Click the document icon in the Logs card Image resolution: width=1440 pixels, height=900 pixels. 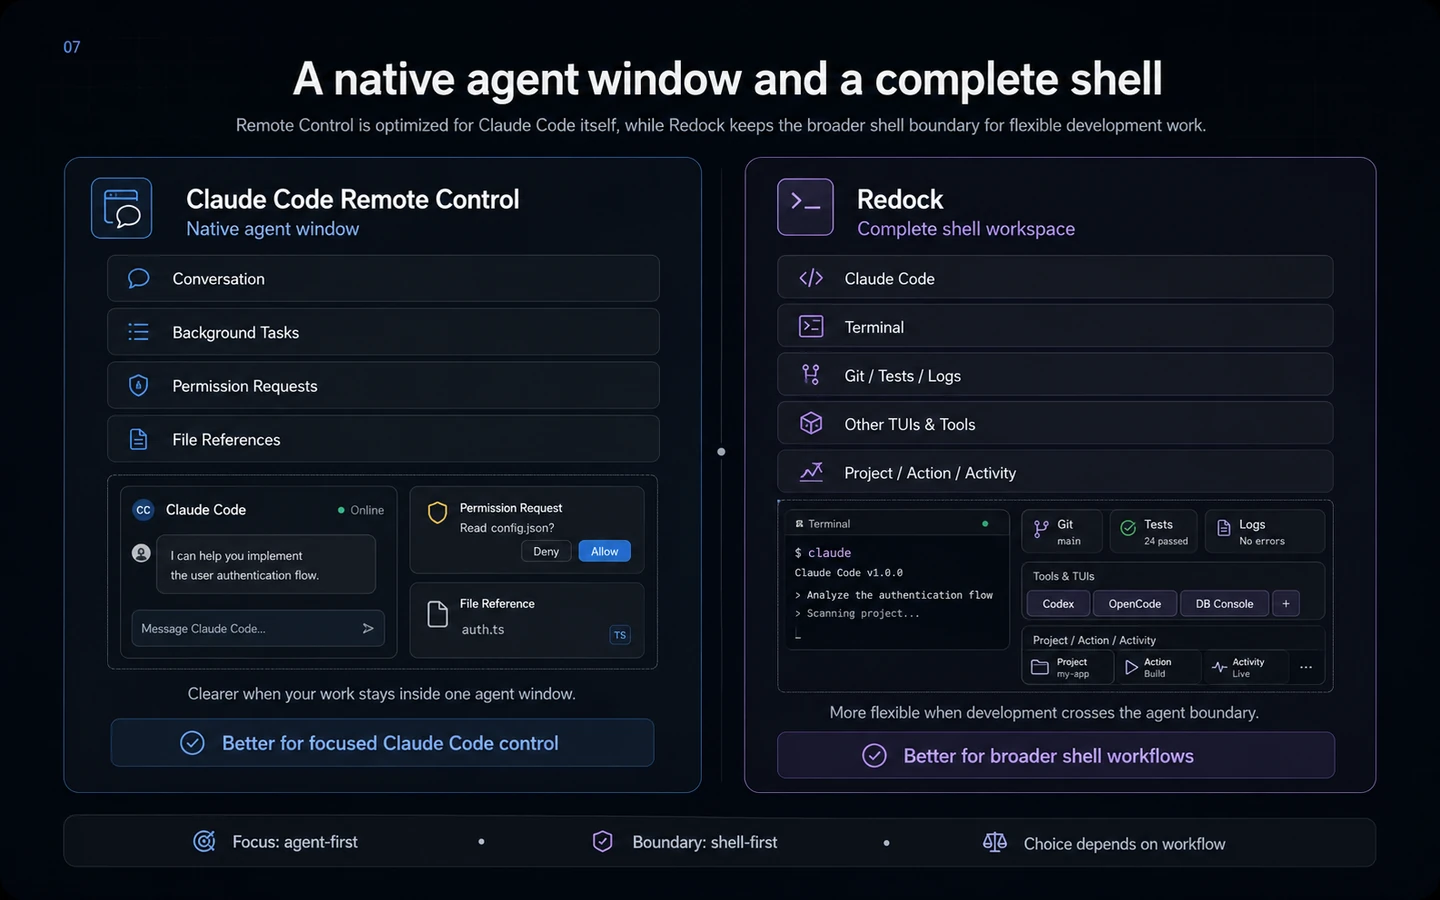(1223, 528)
